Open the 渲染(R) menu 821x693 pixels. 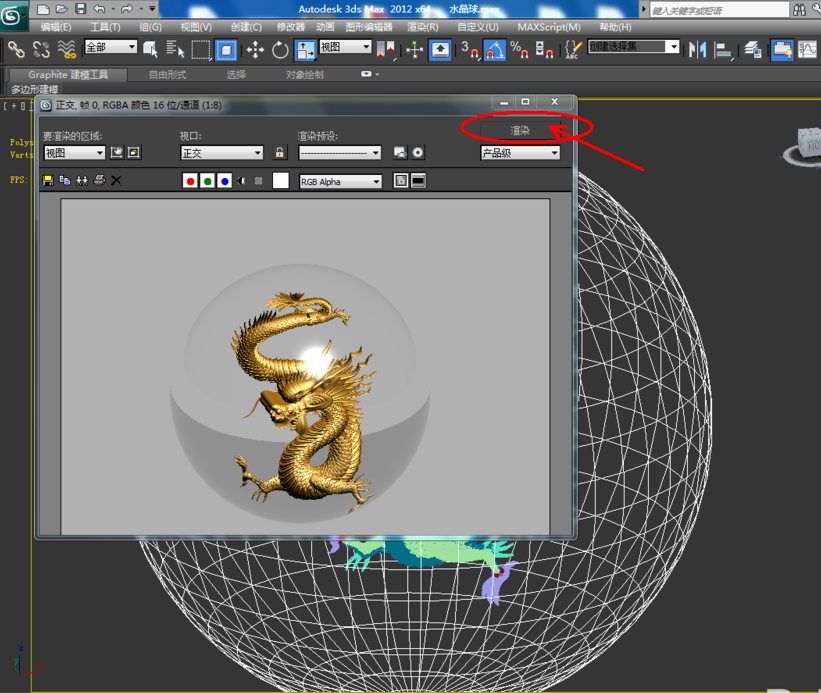click(x=423, y=27)
